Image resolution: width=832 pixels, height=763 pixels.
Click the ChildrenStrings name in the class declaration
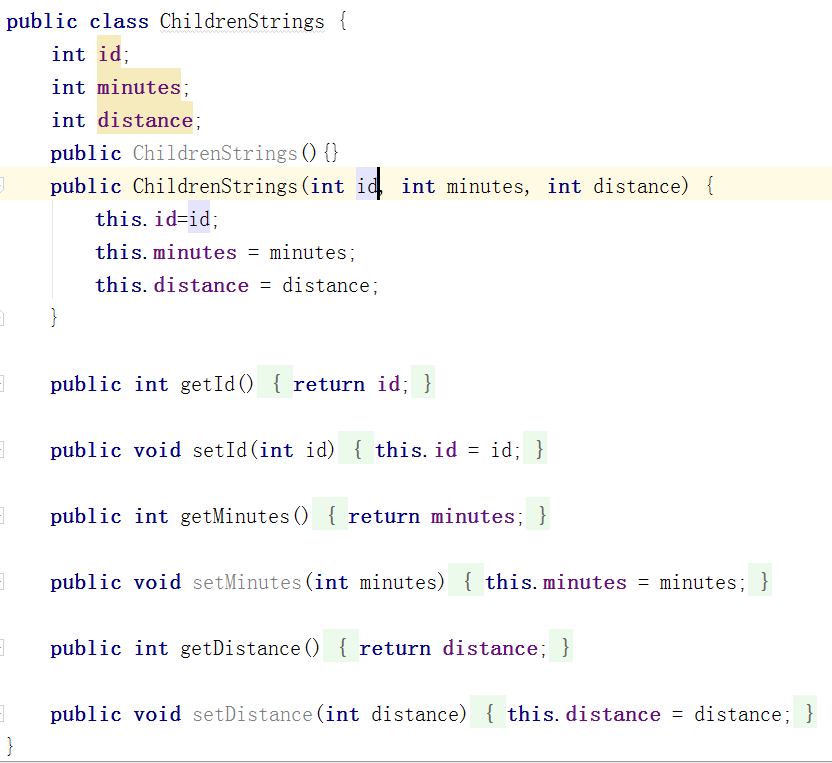click(242, 22)
